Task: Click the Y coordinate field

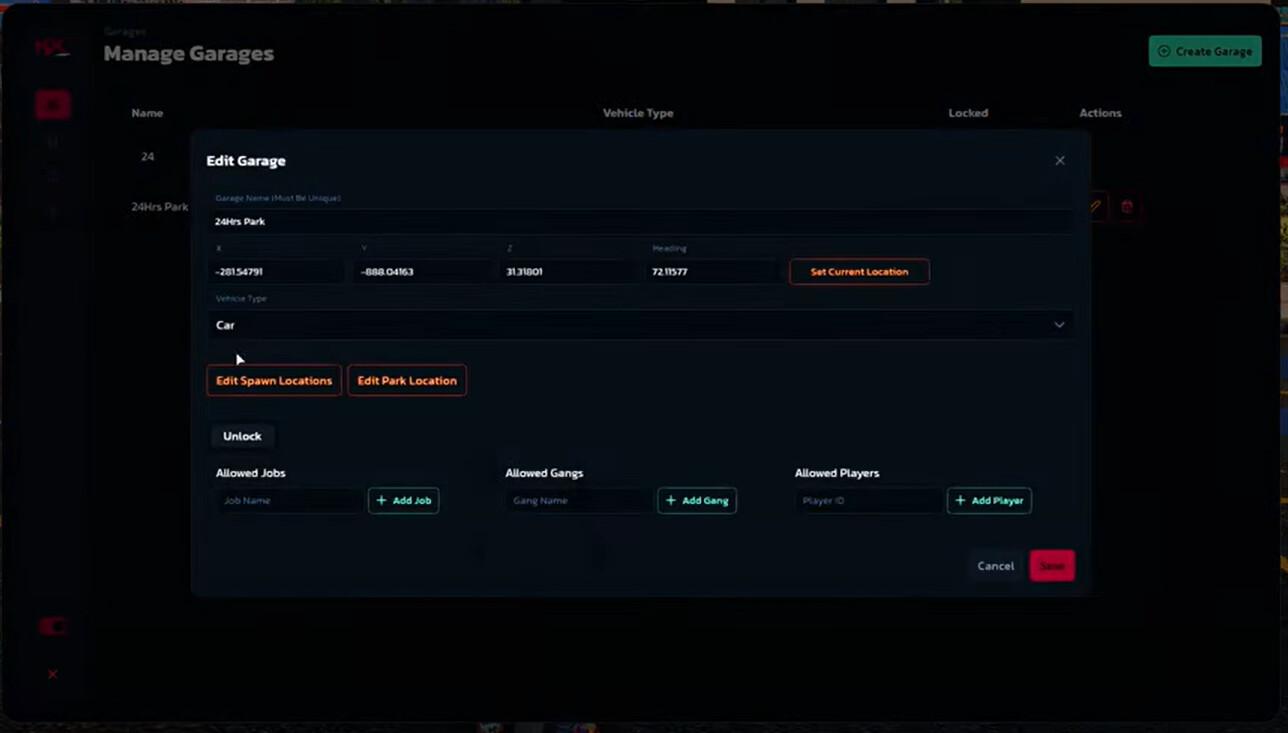Action: coord(423,271)
